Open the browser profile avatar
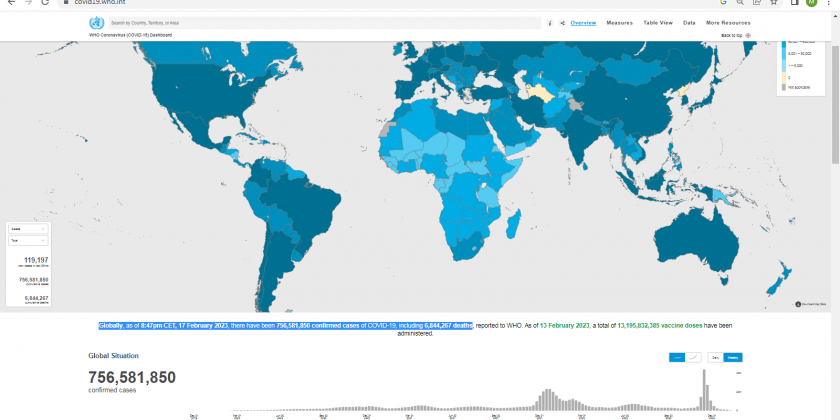 click(811, 3)
